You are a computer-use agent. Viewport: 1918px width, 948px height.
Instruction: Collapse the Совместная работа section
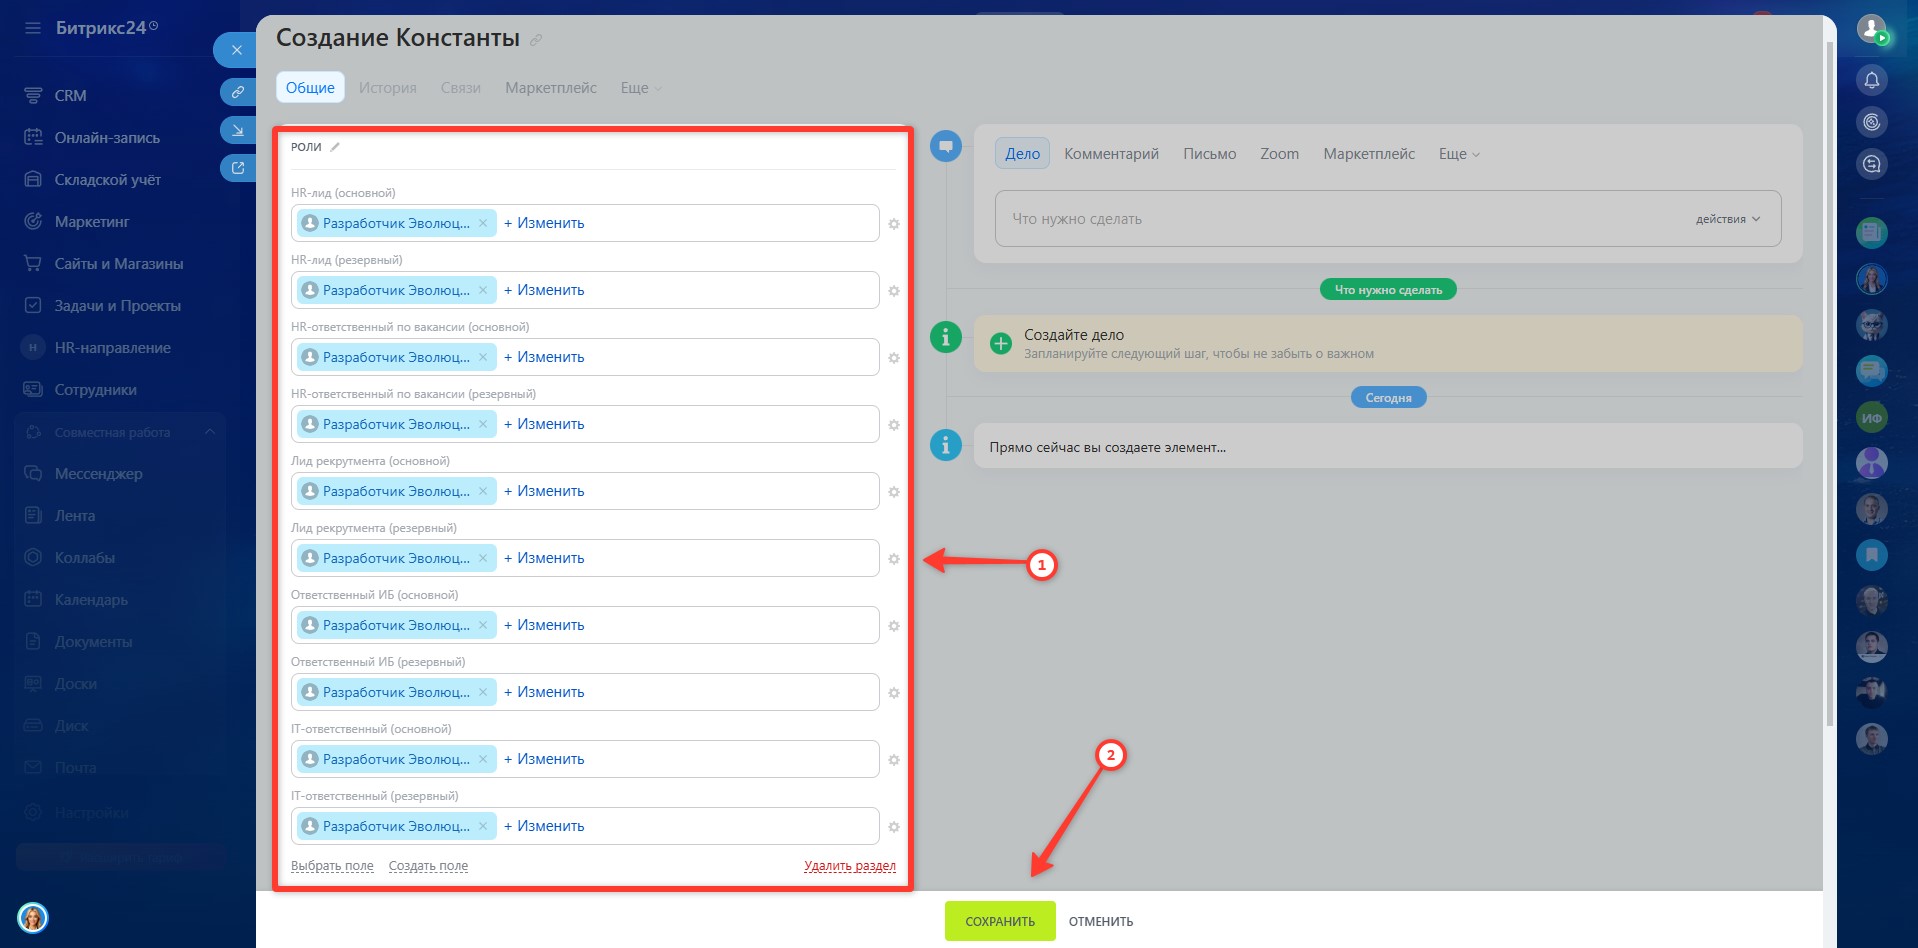point(210,432)
